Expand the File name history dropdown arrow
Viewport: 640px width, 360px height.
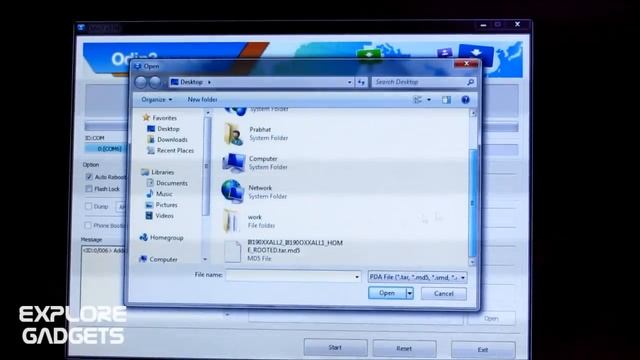click(x=357, y=277)
